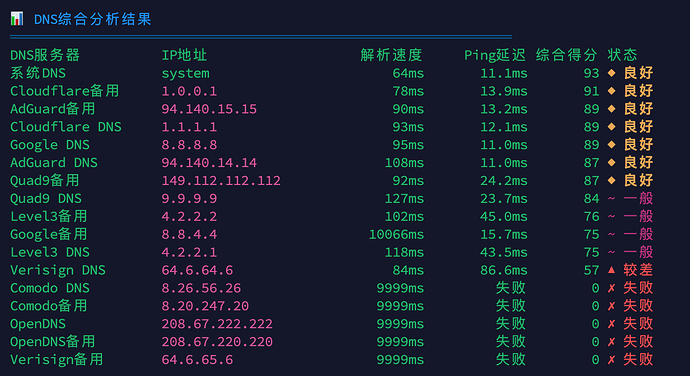Click the diamond status icon in 系统DNS row

click(x=611, y=73)
